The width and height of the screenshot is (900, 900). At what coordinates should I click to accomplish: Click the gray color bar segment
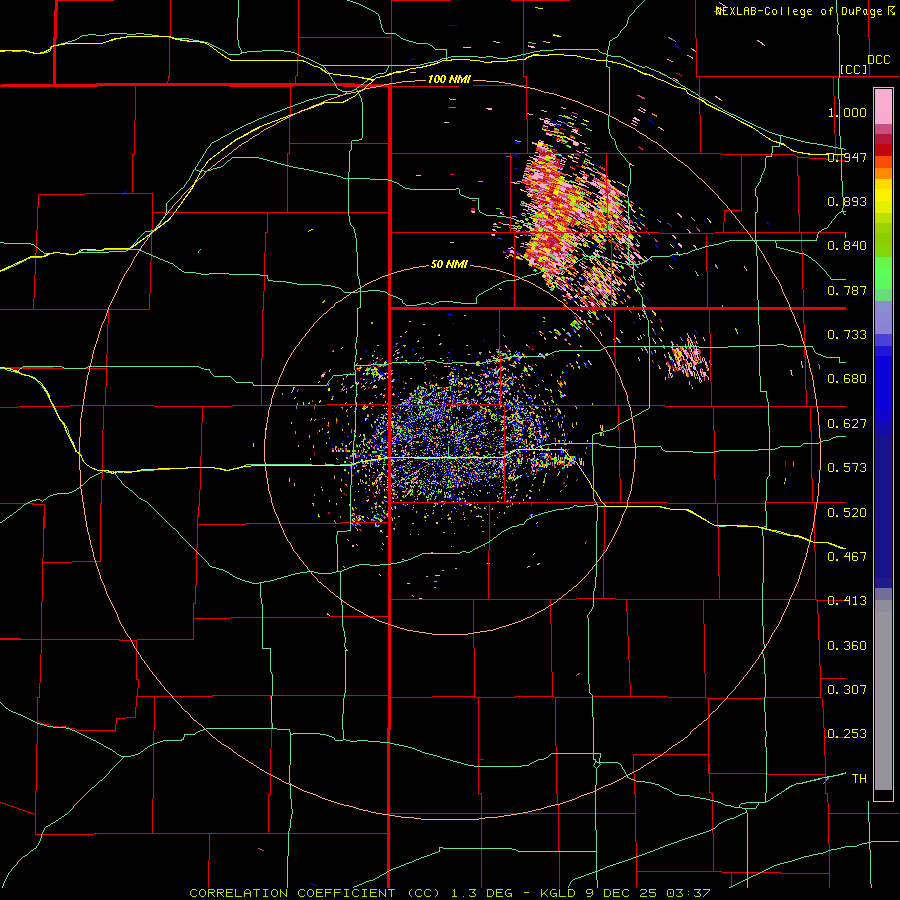click(883, 695)
